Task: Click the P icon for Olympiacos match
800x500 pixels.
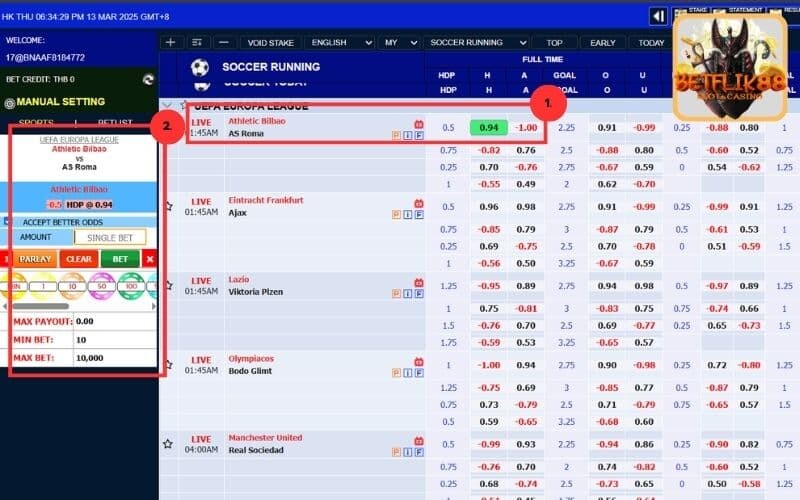Action: pos(396,372)
